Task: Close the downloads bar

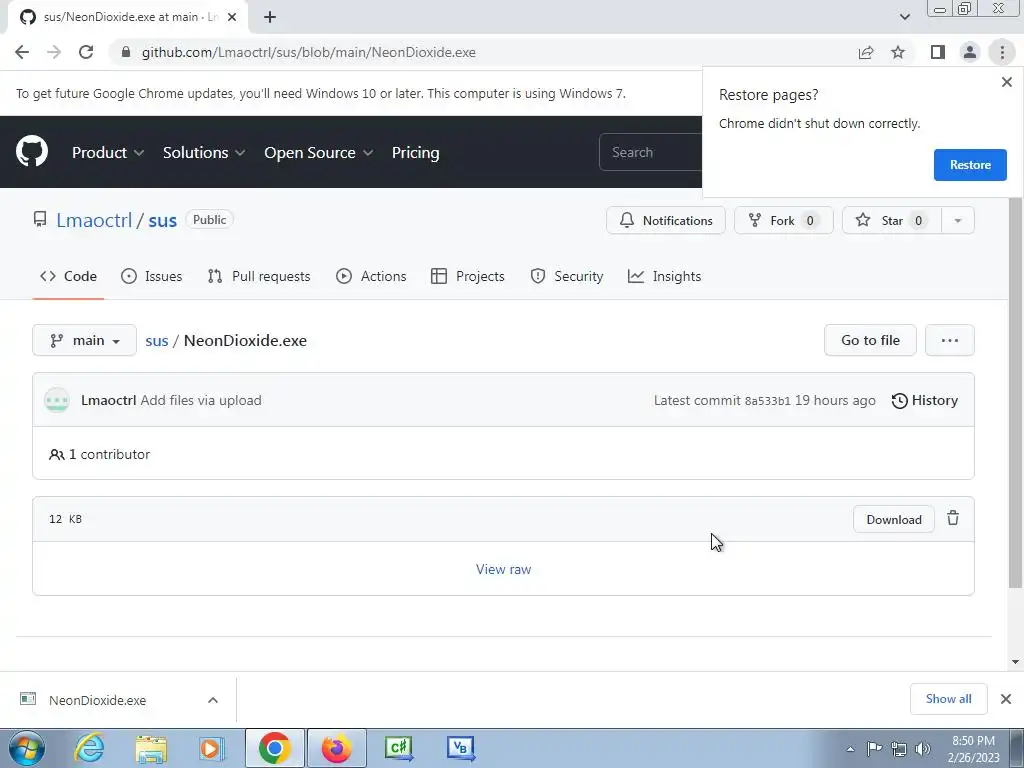Action: (x=1006, y=699)
